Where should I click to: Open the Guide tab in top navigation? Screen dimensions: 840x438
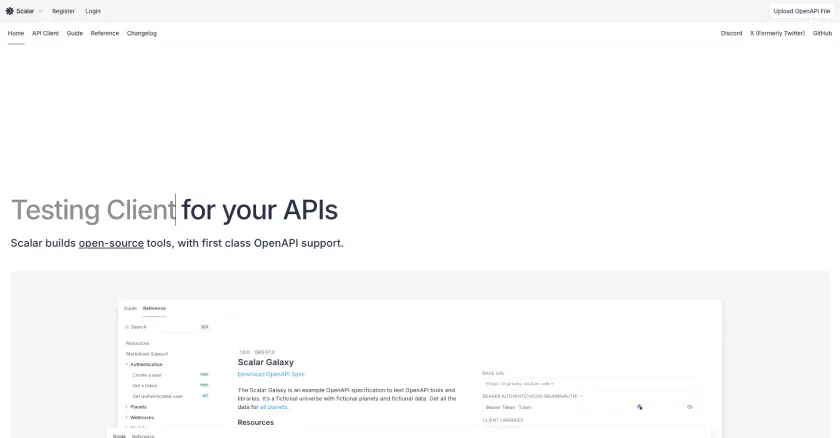click(74, 33)
